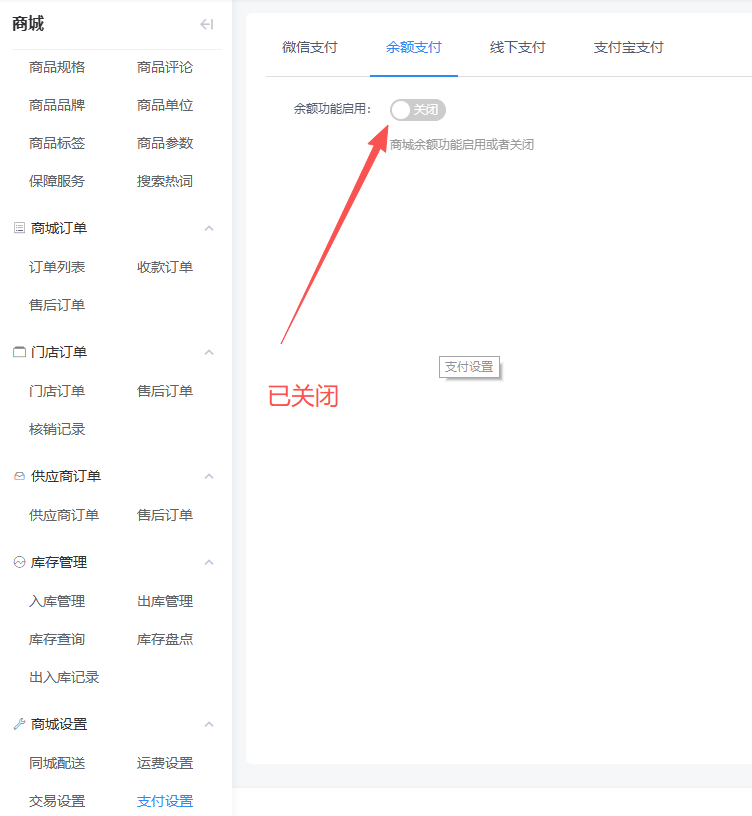752x816 pixels.
Task: Click the 商城 sidebar title
Action: click(28, 24)
